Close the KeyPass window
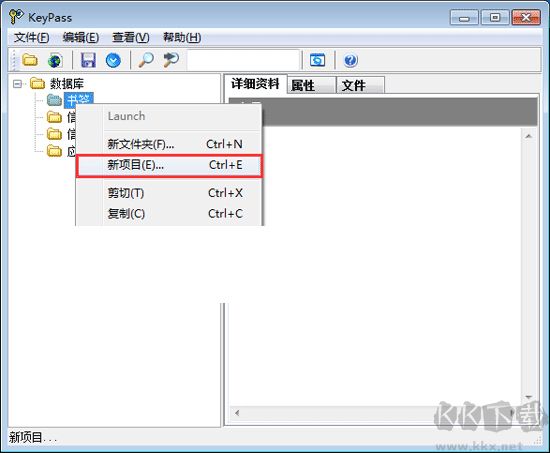Screen dimensions: 550x453 point(526,18)
